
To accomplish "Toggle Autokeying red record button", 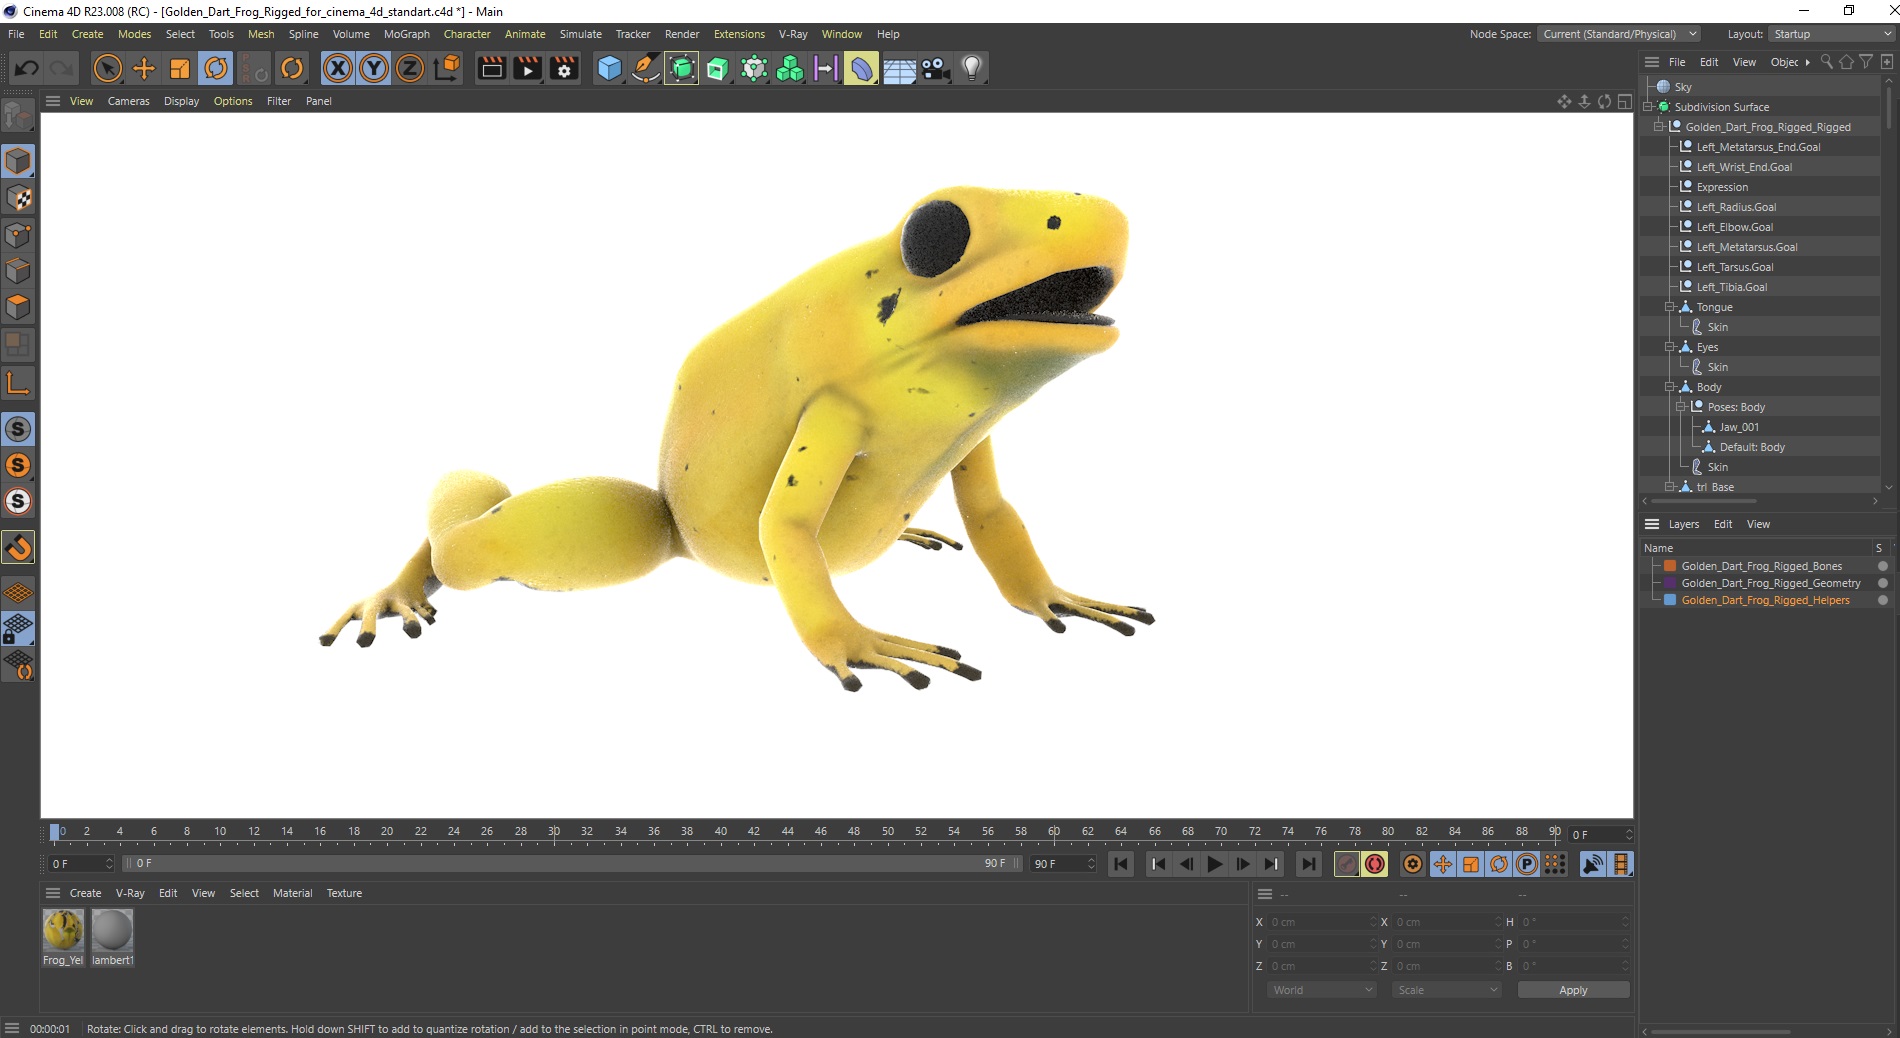I will pos(1375,864).
